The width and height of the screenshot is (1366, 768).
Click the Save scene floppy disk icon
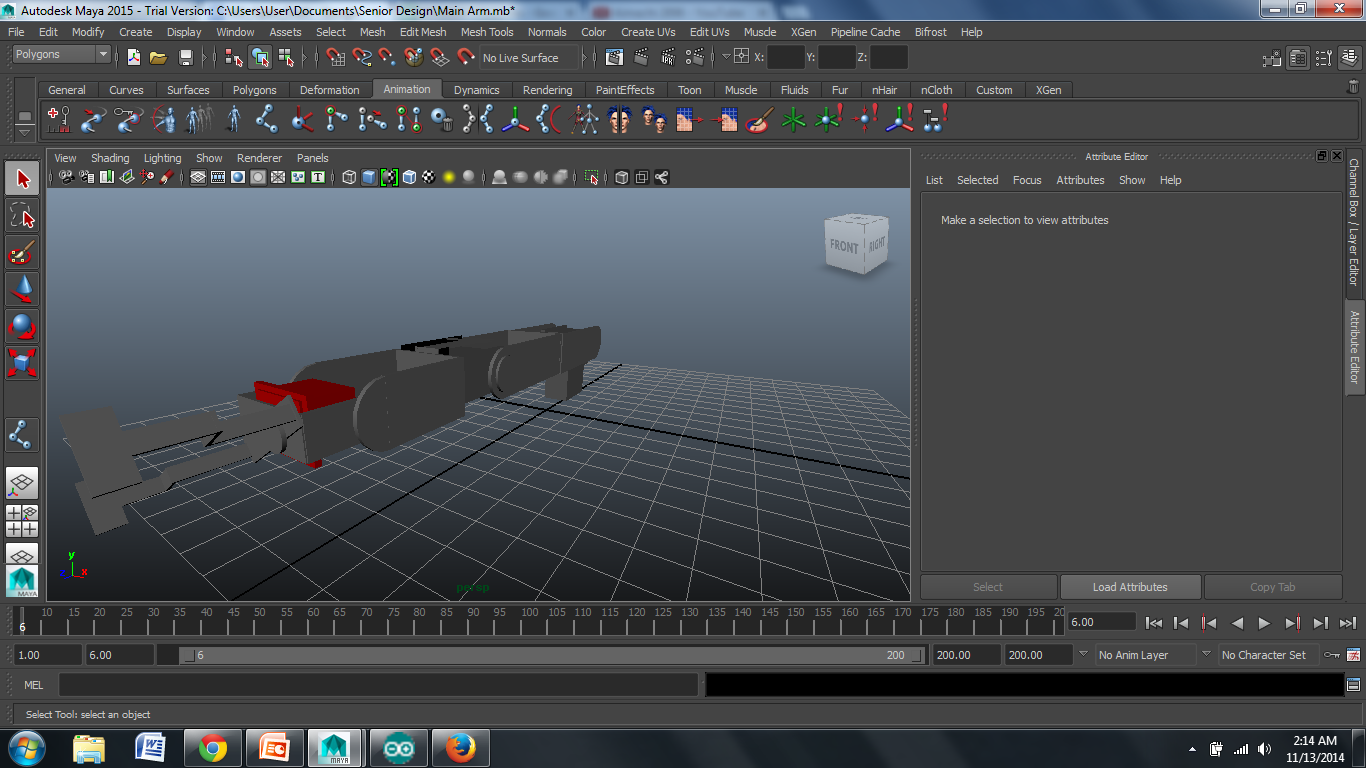[185, 58]
